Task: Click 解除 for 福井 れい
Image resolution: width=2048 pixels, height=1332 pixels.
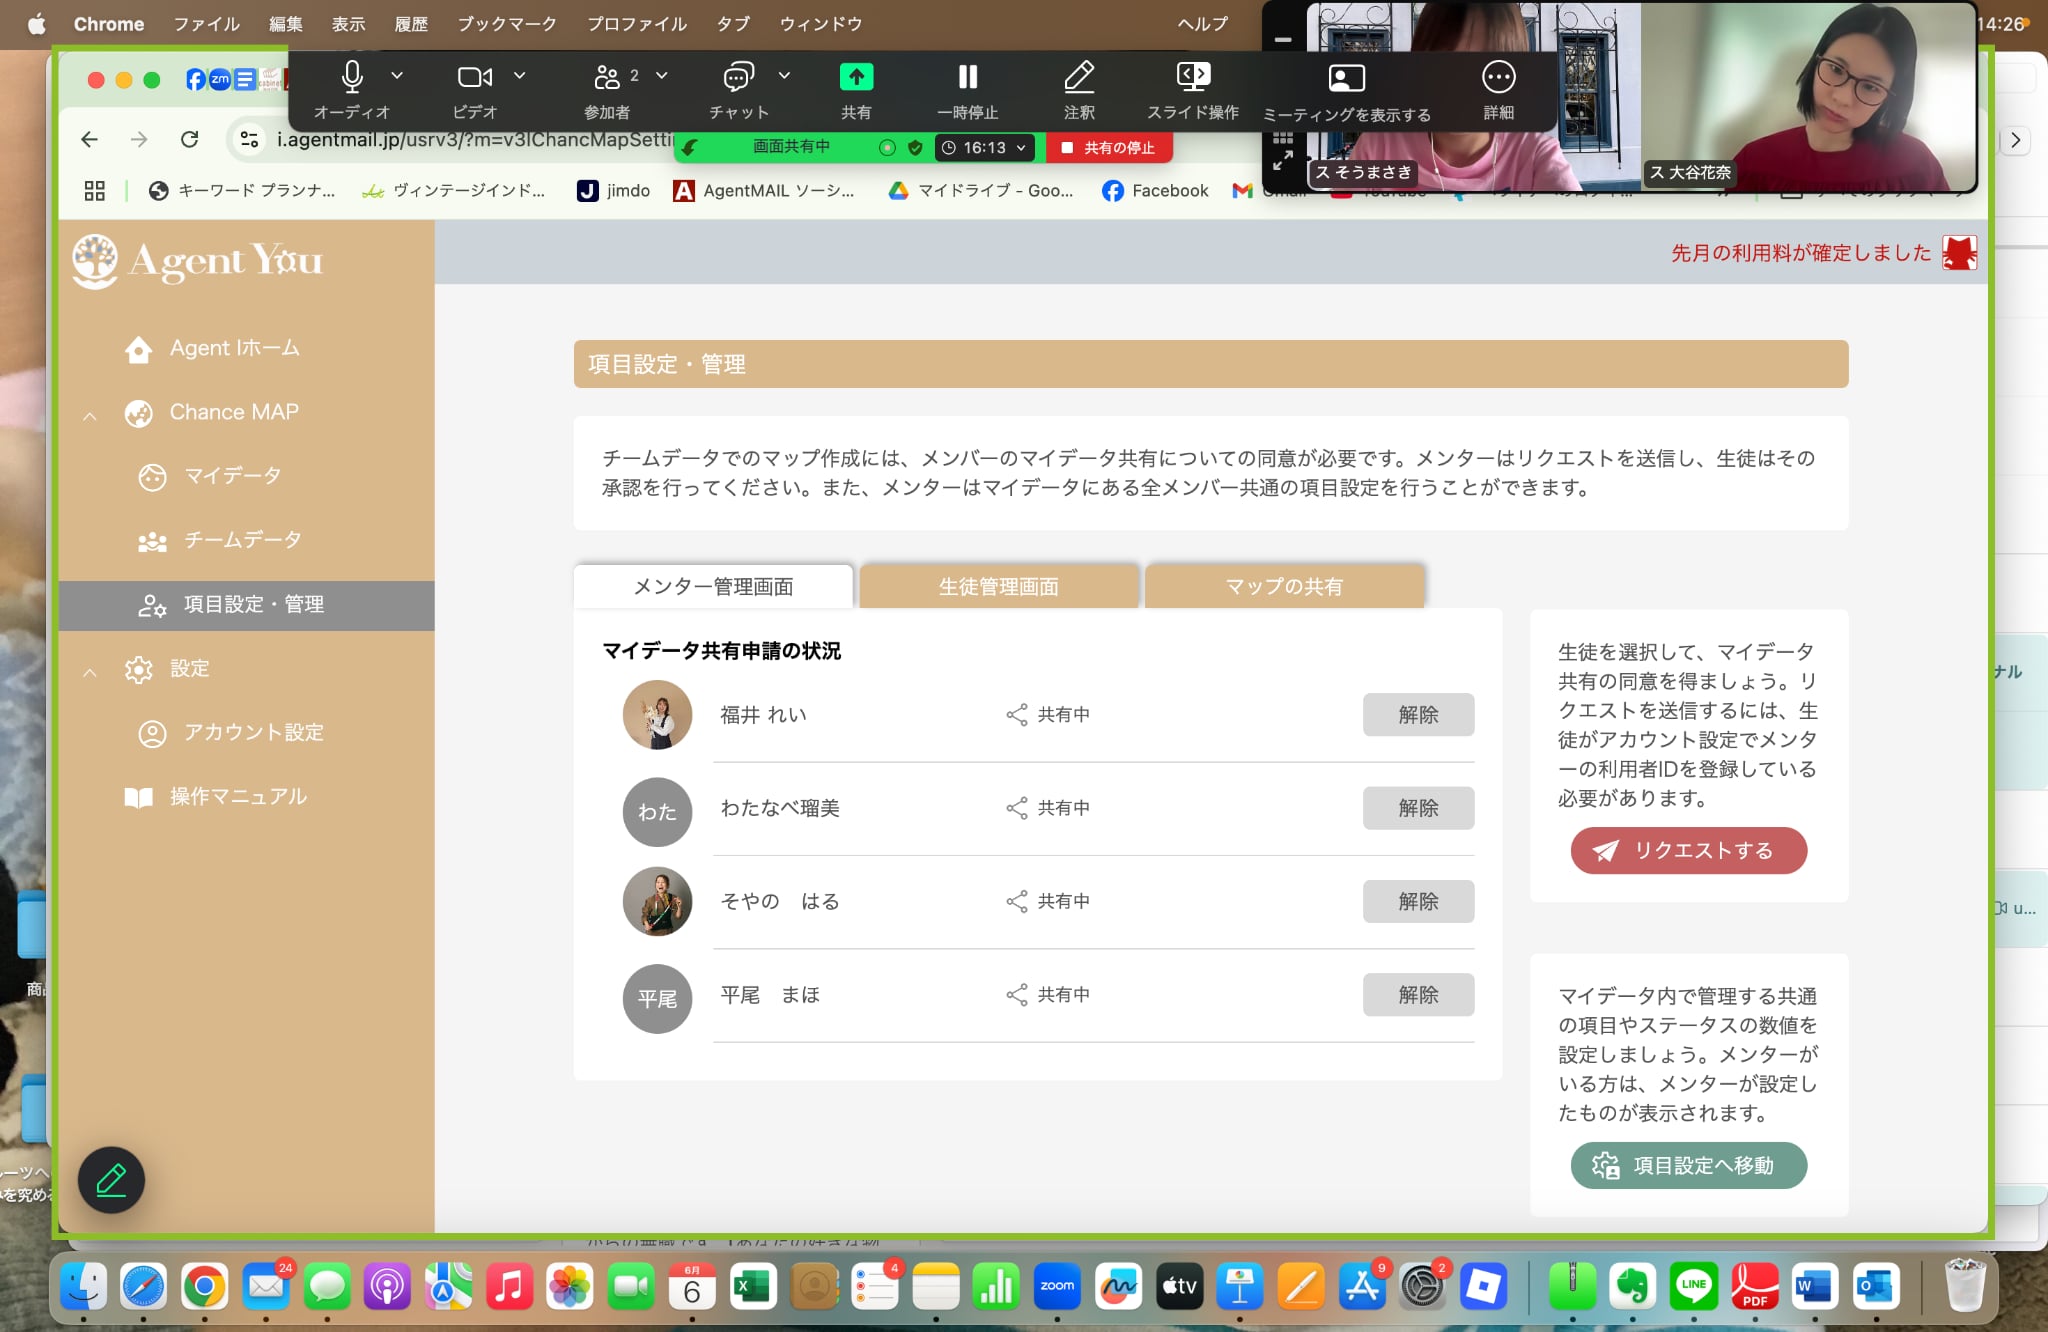Action: [x=1418, y=715]
